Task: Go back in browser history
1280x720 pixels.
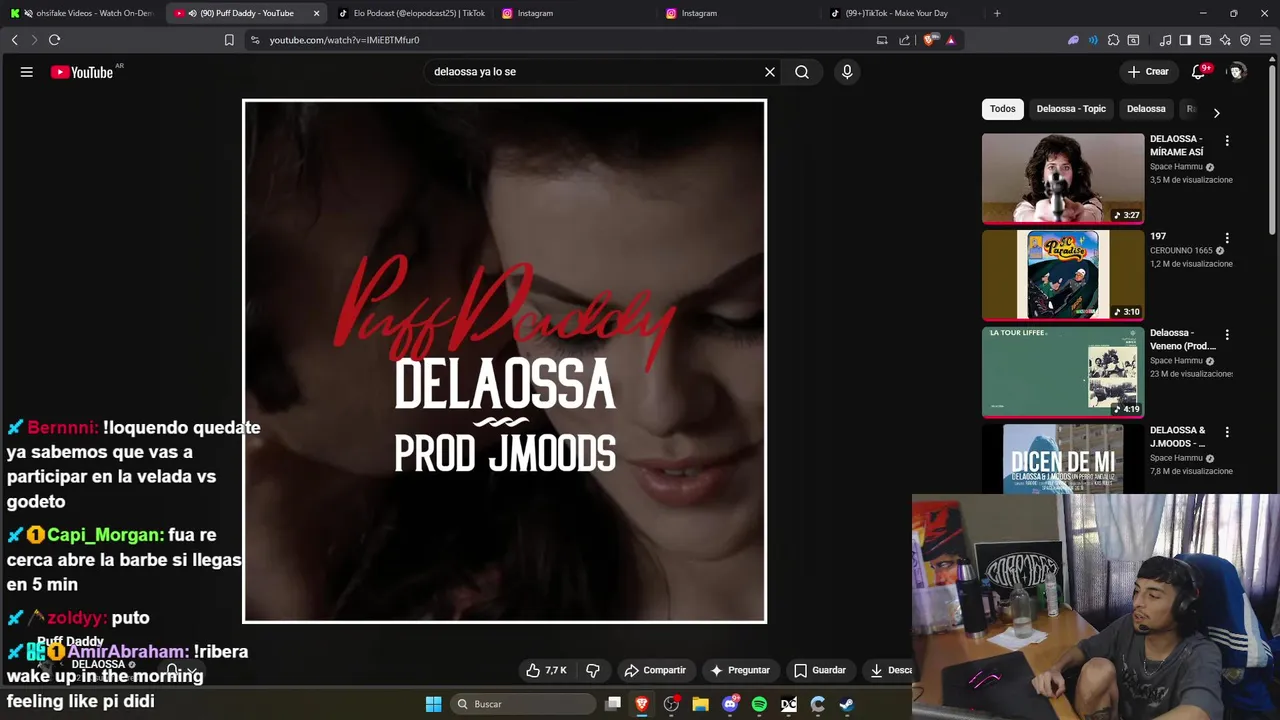Action: click(14, 40)
